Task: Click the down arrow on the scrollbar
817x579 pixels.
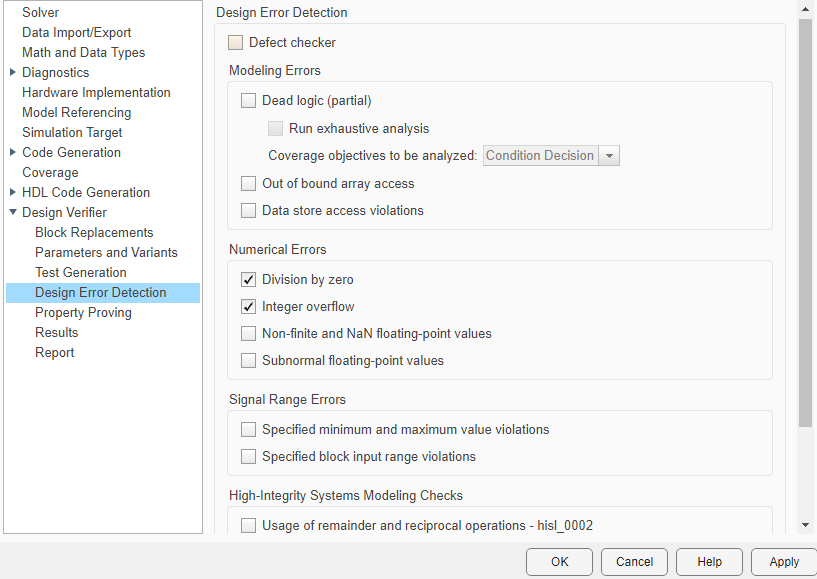Action: pos(807,524)
